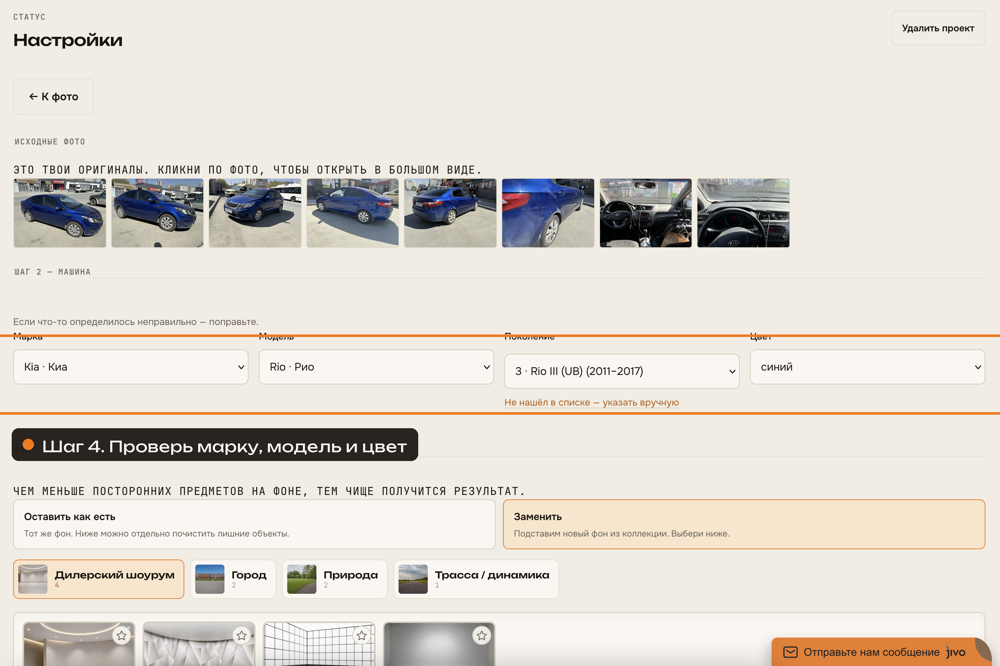Screen dimensions: 1000x666
Task: Open third photo with white bus behind
Action: click(x=255, y=213)
